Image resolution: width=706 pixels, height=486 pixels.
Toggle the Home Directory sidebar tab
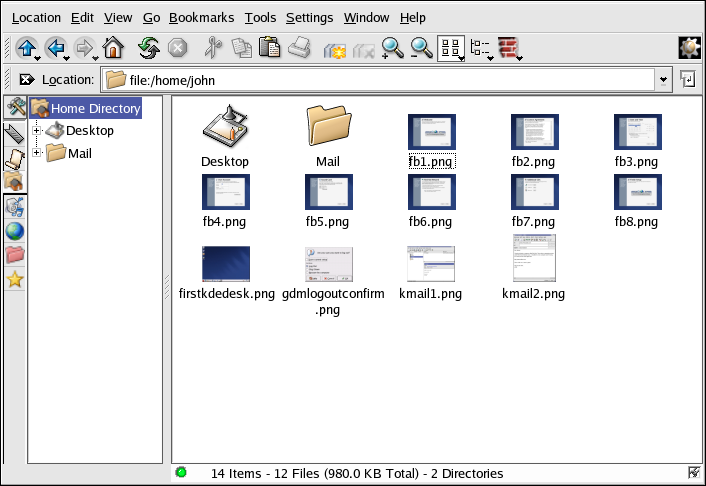point(15,182)
